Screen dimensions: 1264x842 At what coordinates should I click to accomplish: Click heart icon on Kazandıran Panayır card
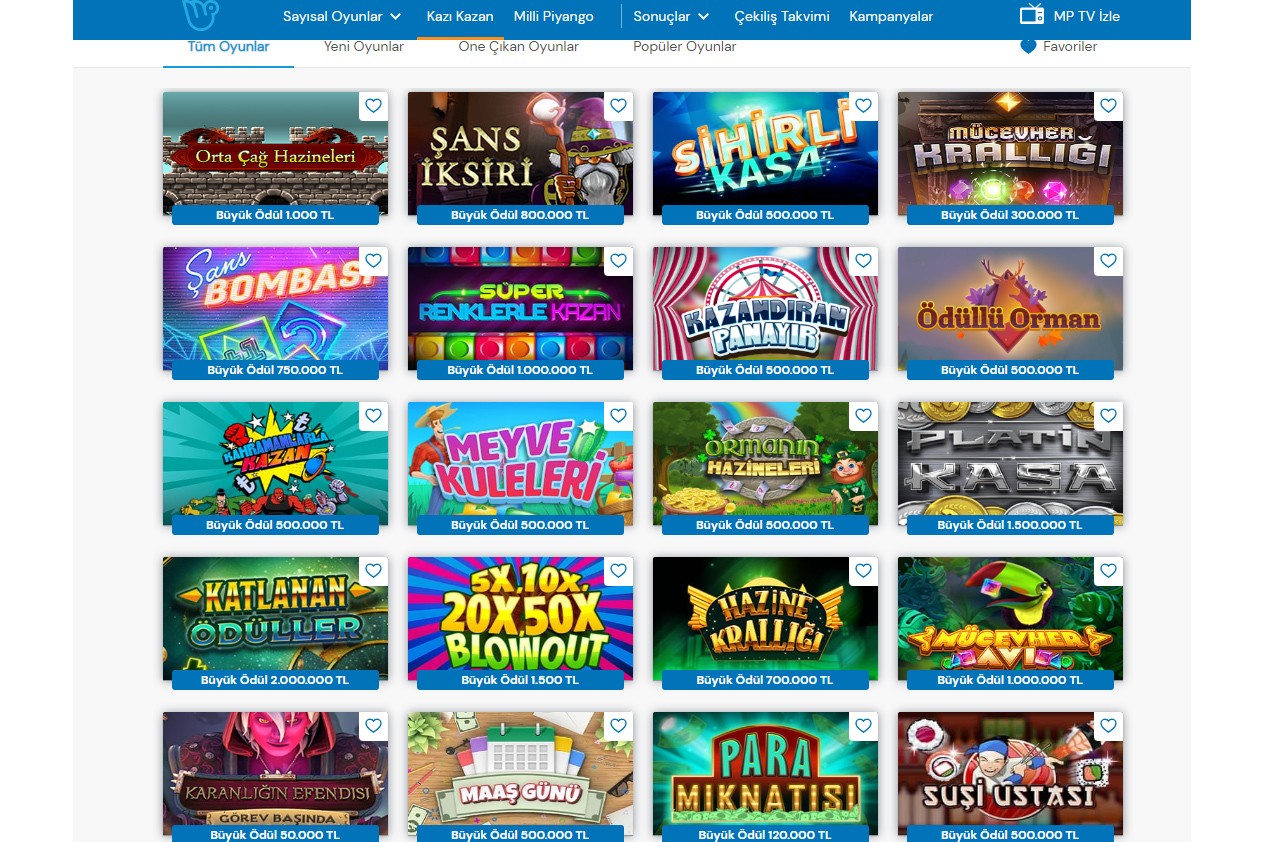pos(863,261)
